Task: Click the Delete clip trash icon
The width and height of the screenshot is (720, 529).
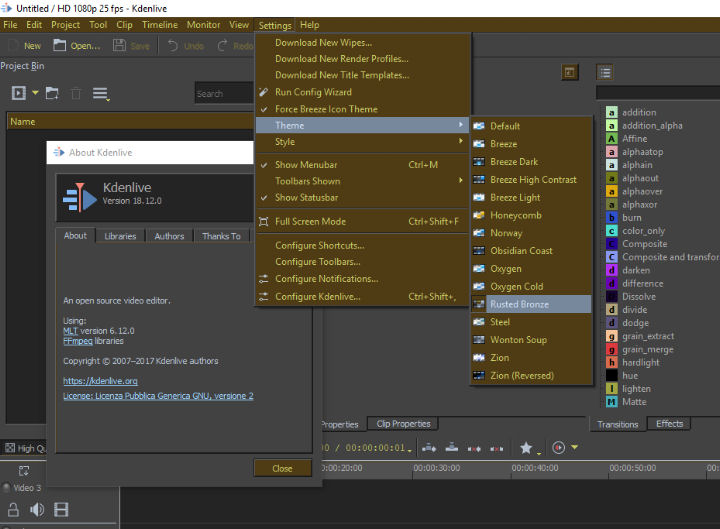Action: (x=76, y=93)
